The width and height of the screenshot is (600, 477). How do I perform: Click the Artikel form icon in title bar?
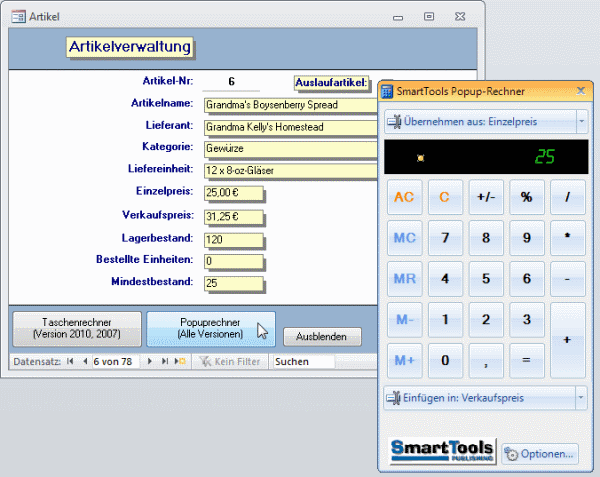18,17
